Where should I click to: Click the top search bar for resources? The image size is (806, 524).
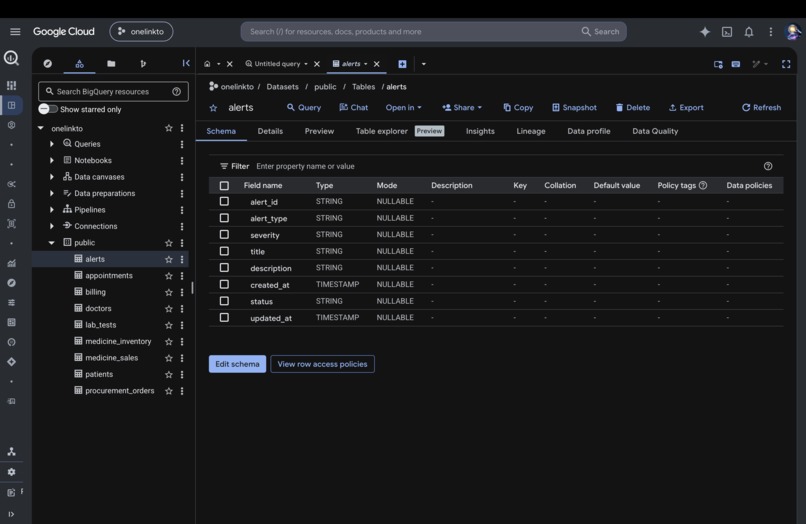[433, 32]
